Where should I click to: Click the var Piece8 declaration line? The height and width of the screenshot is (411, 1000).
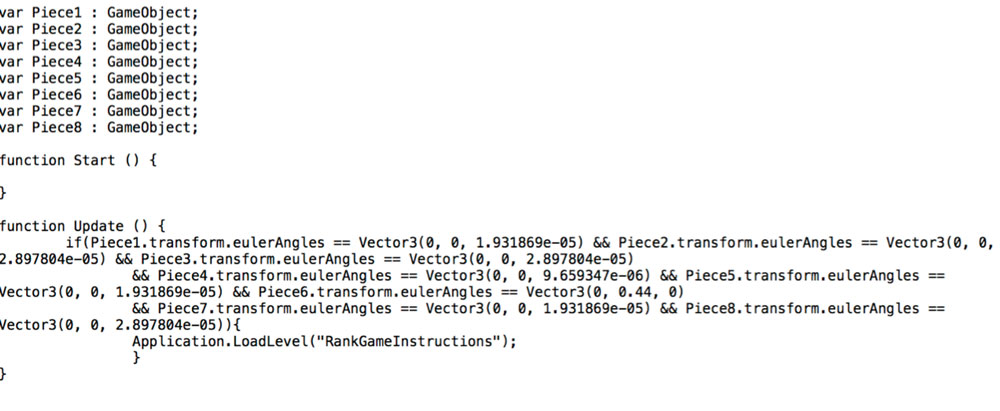pyautogui.click(x=99, y=127)
